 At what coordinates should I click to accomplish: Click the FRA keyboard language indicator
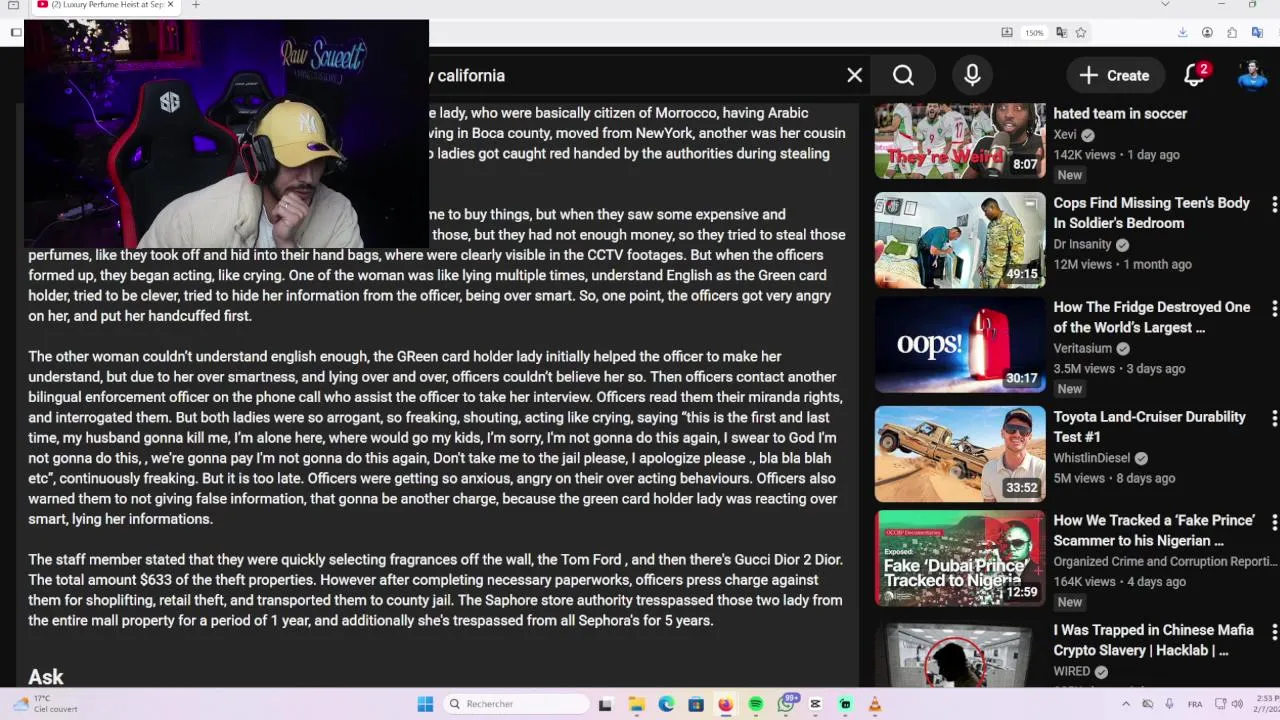pyautogui.click(x=1195, y=704)
